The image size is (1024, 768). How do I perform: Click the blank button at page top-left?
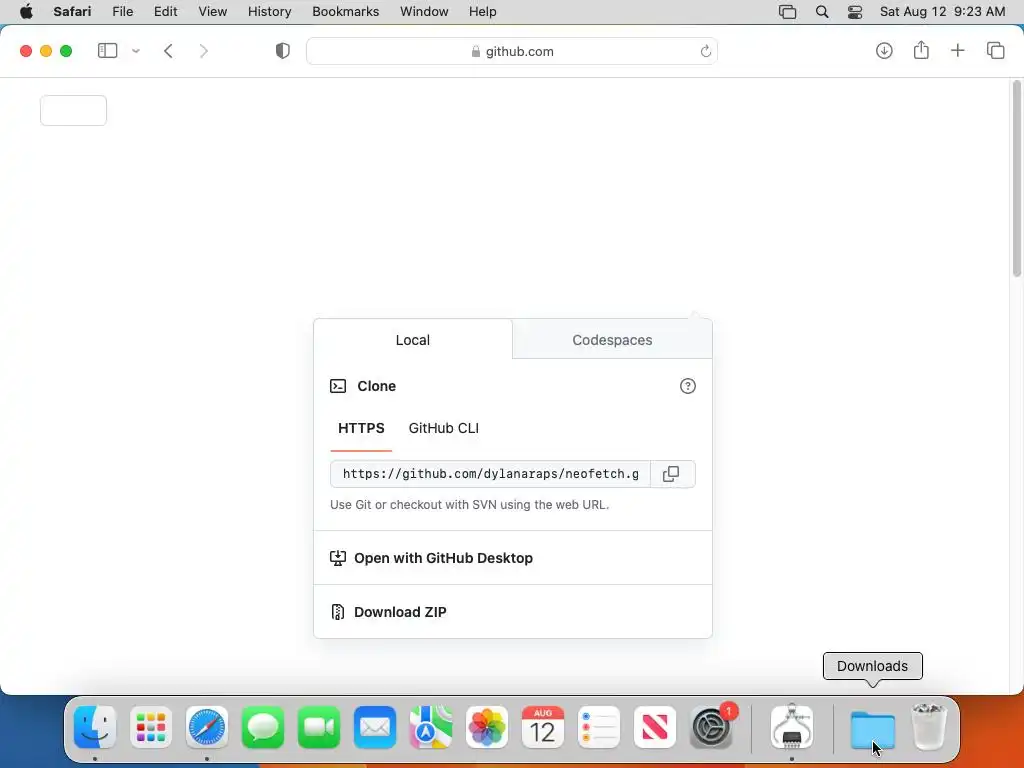[x=73, y=110]
